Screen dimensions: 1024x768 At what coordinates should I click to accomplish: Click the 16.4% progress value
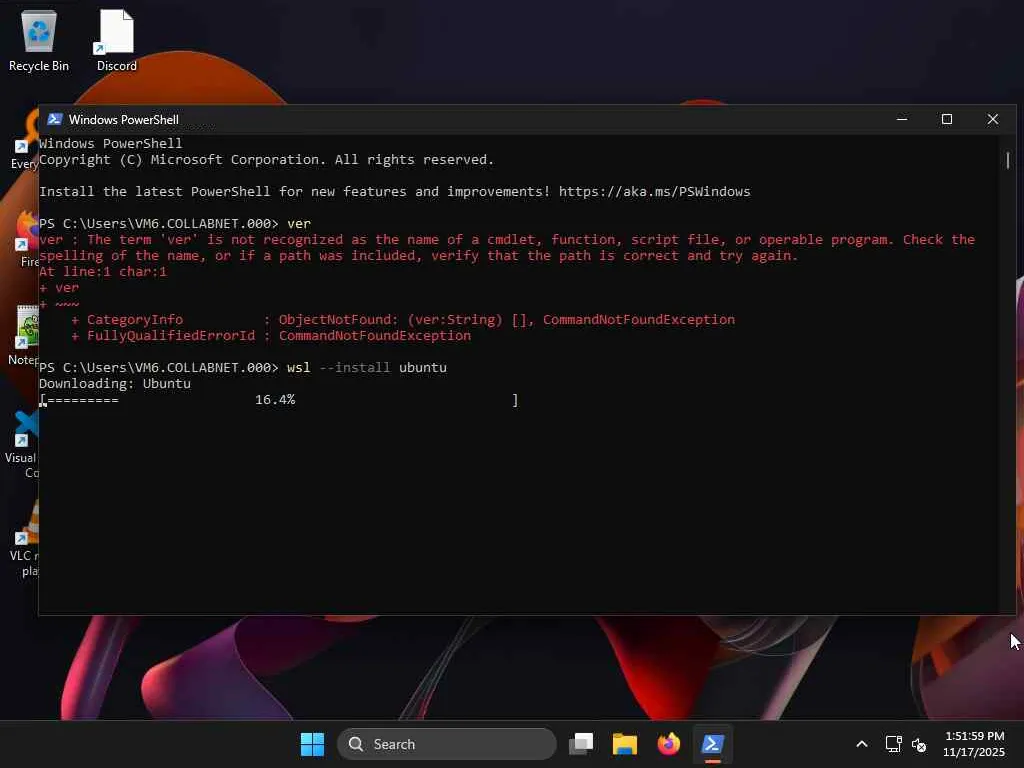(x=275, y=400)
